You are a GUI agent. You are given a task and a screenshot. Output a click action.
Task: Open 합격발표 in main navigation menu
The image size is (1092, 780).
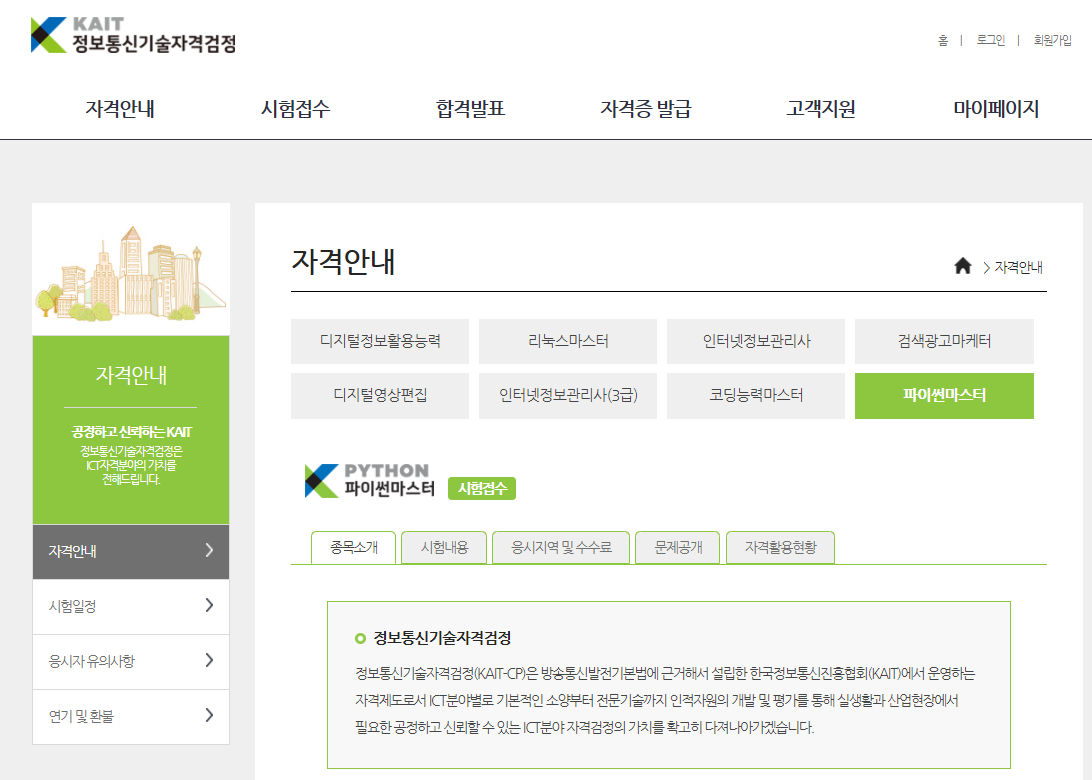tap(470, 109)
